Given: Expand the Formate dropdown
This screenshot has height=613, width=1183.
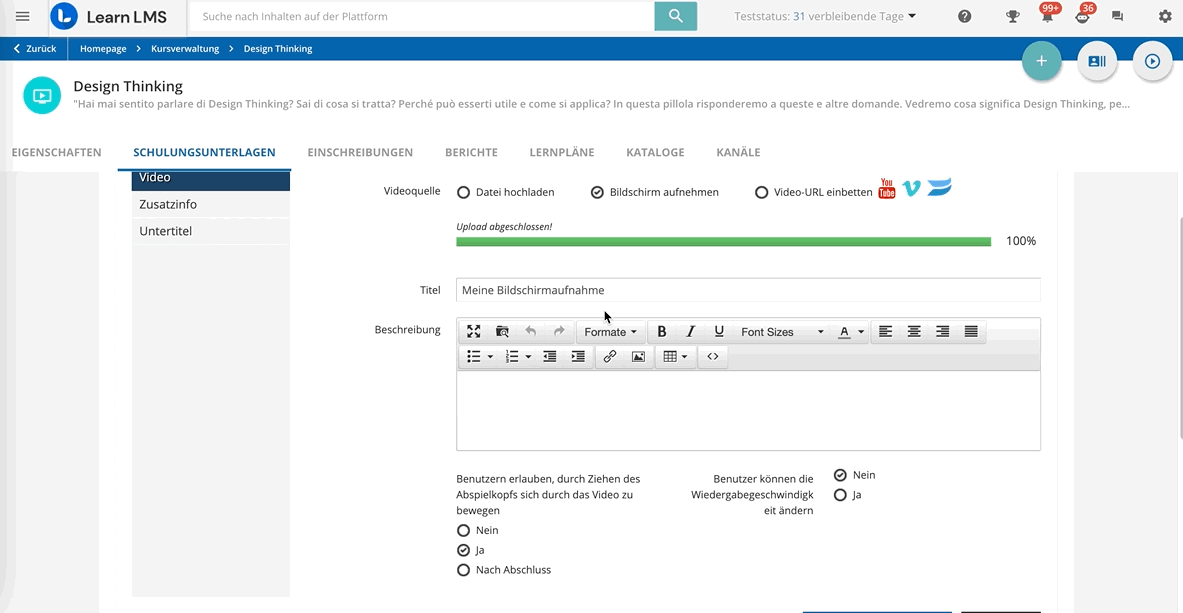Looking at the screenshot, I should (x=610, y=332).
